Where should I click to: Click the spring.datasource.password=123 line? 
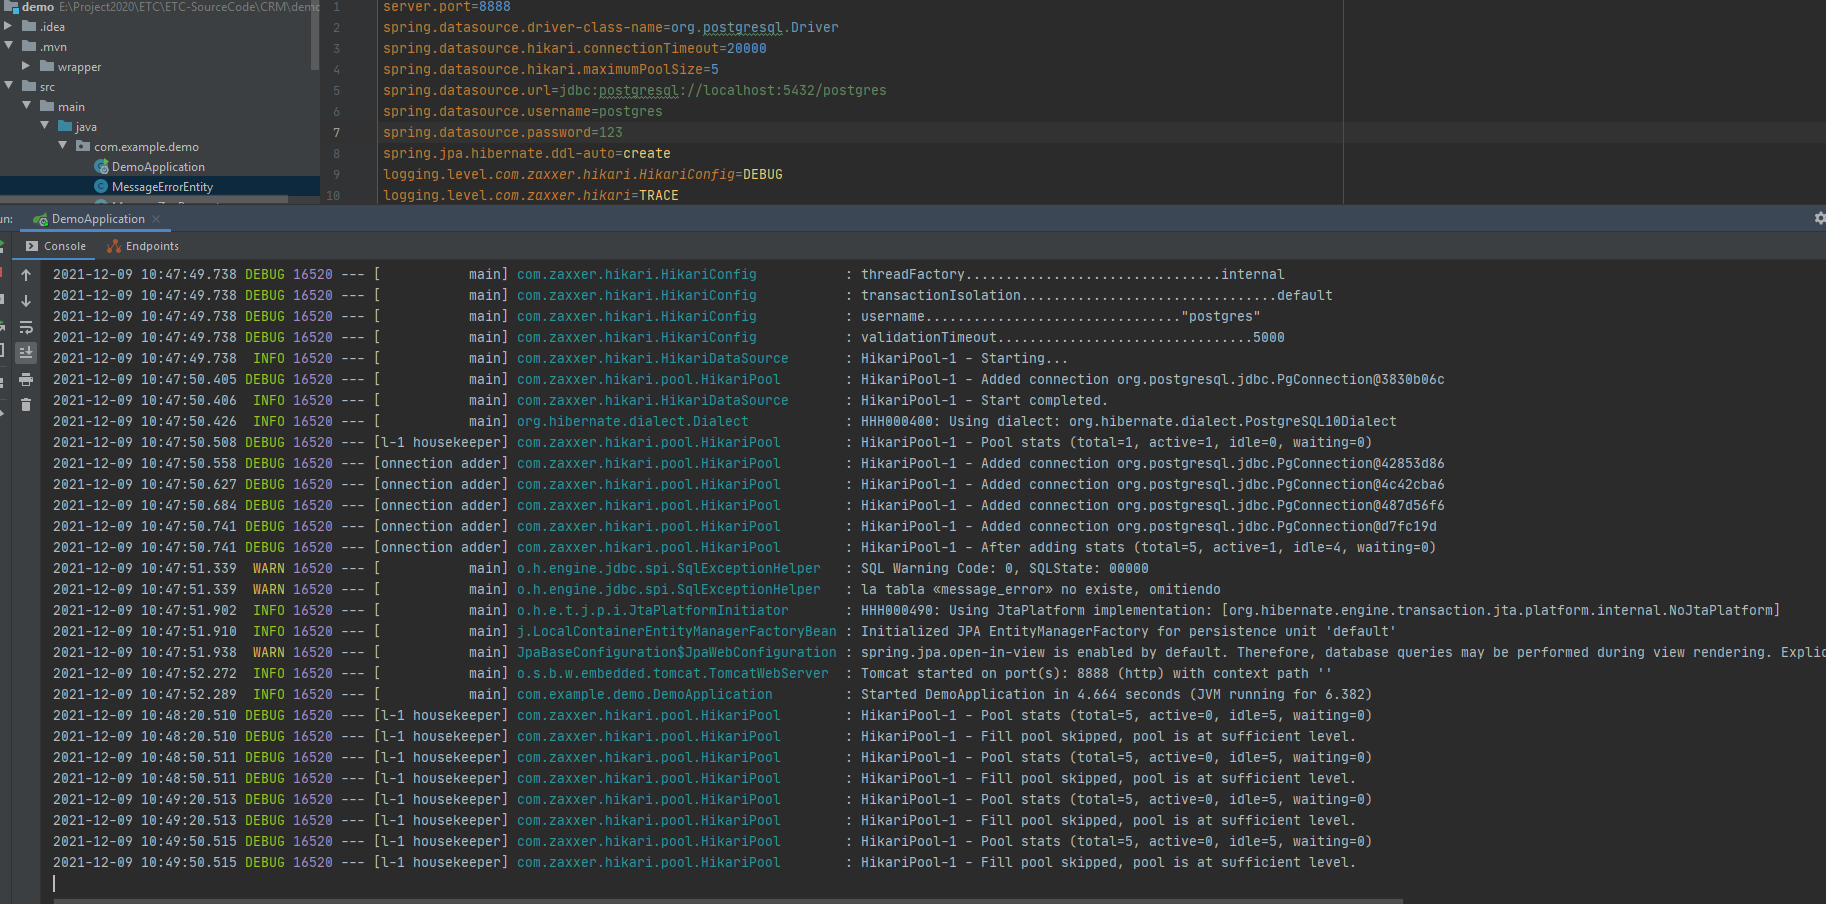[x=502, y=133]
